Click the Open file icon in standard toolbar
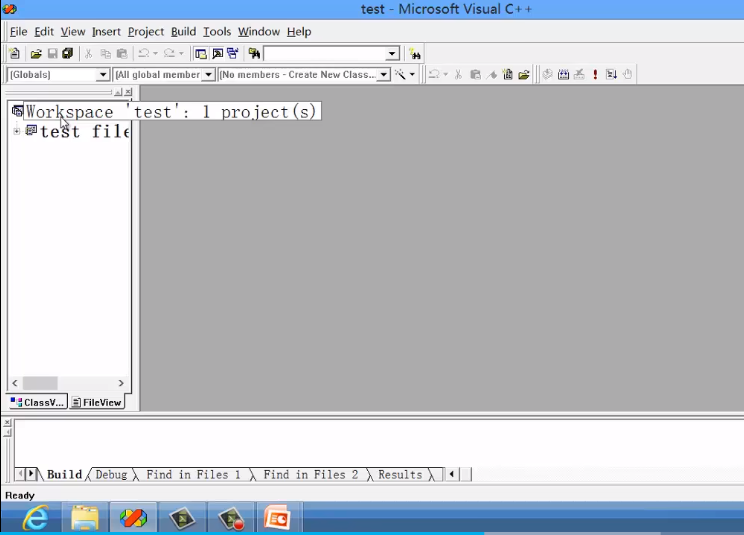The width and height of the screenshot is (744, 535). point(36,54)
